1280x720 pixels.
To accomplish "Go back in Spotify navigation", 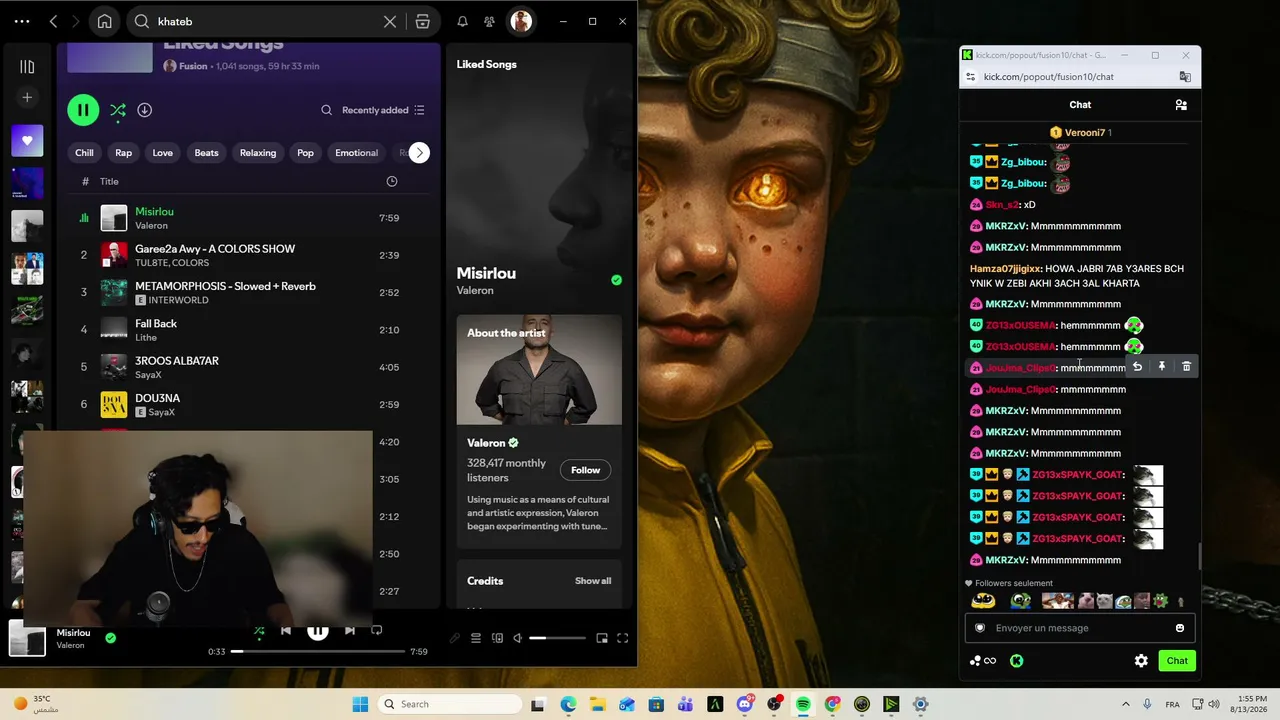I will [54, 21].
